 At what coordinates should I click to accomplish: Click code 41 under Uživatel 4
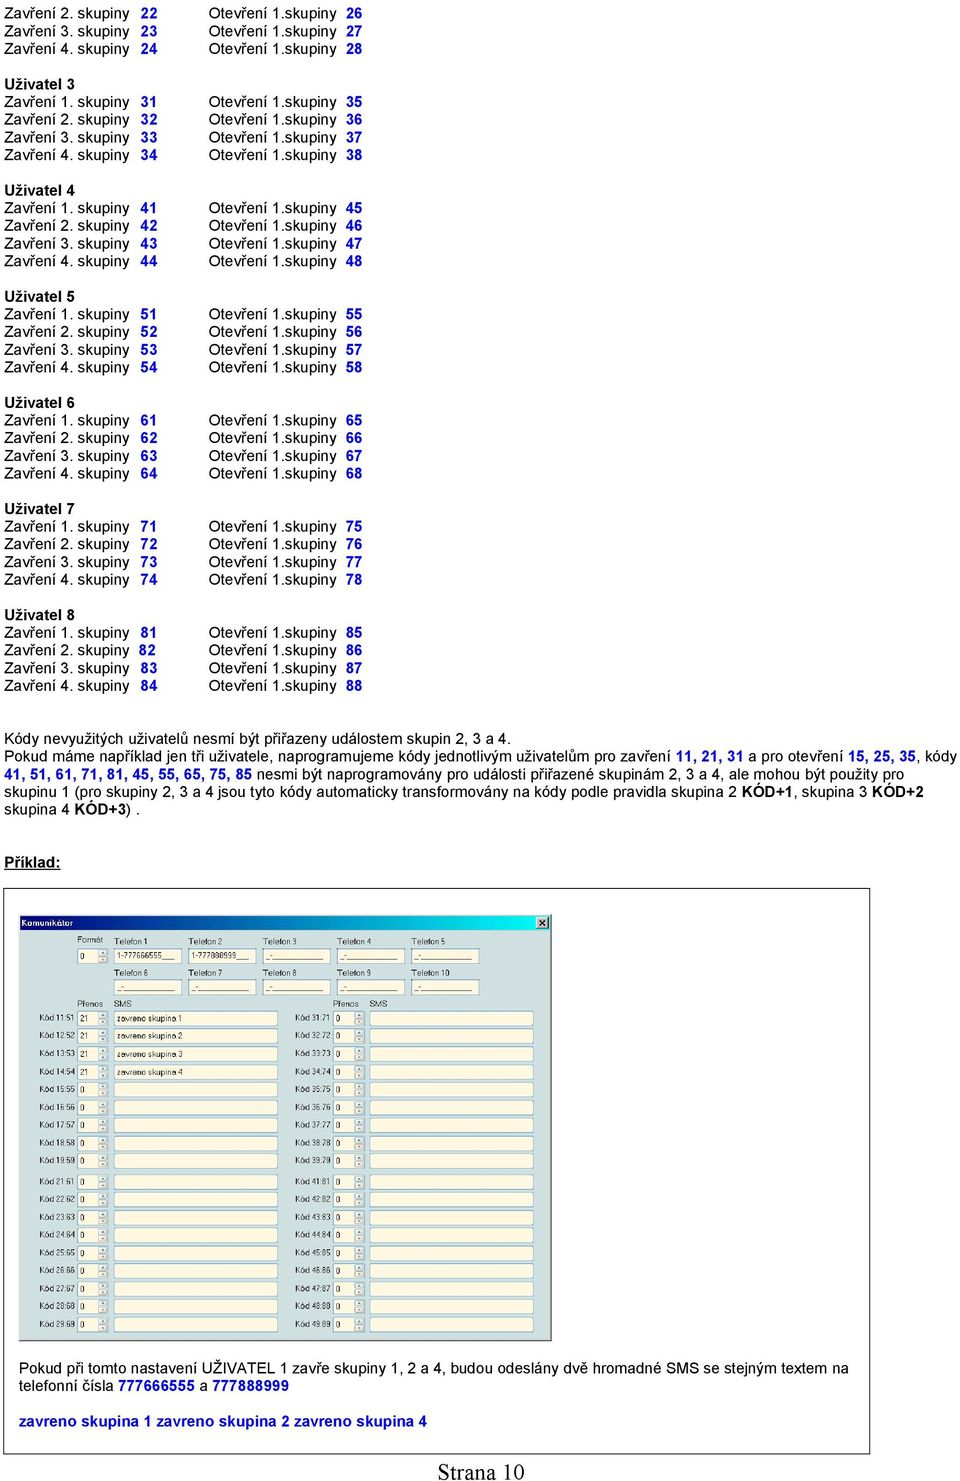tap(149, 209)
